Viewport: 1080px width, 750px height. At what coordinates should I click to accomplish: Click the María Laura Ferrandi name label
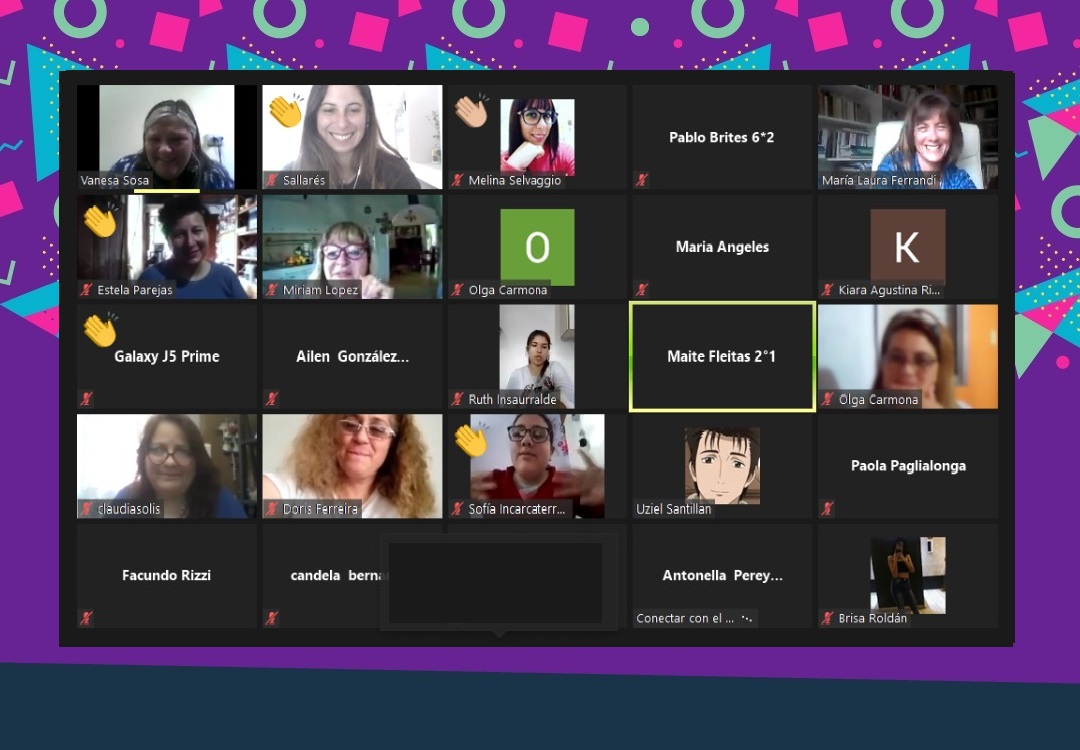[x=878, y=181]
